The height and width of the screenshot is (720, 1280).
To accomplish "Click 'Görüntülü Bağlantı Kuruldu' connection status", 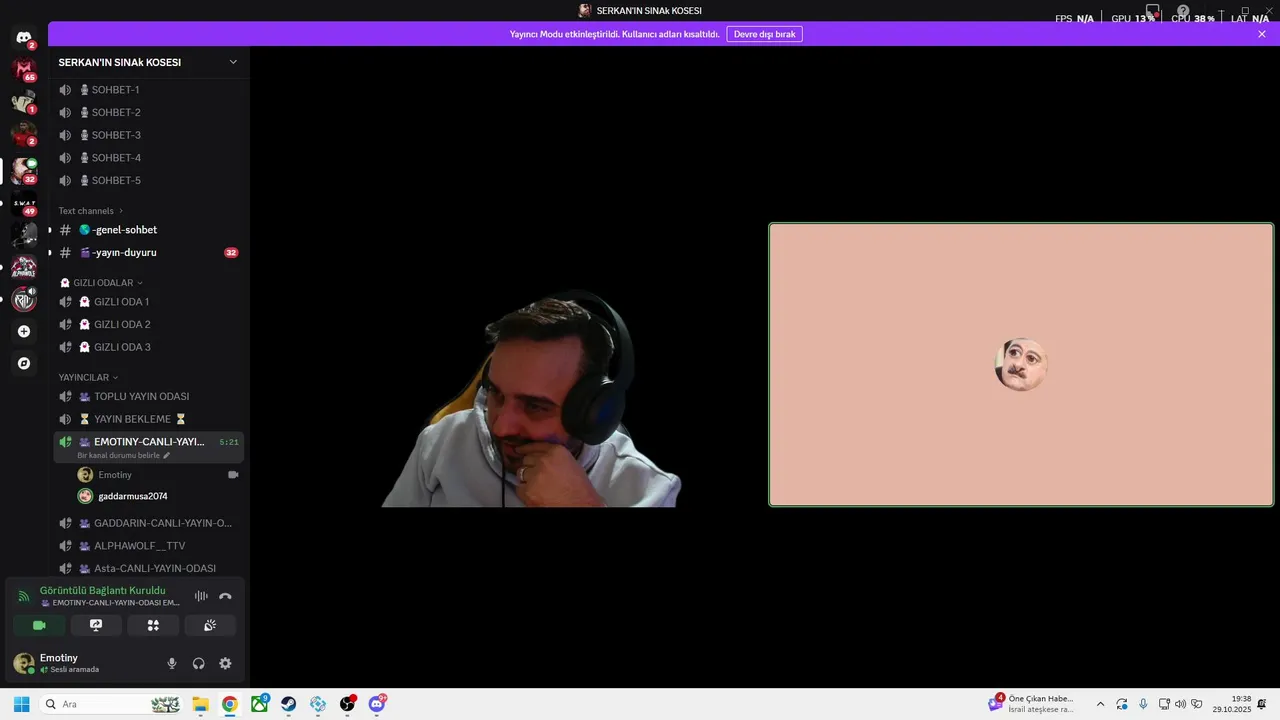I will coord(103,590).
